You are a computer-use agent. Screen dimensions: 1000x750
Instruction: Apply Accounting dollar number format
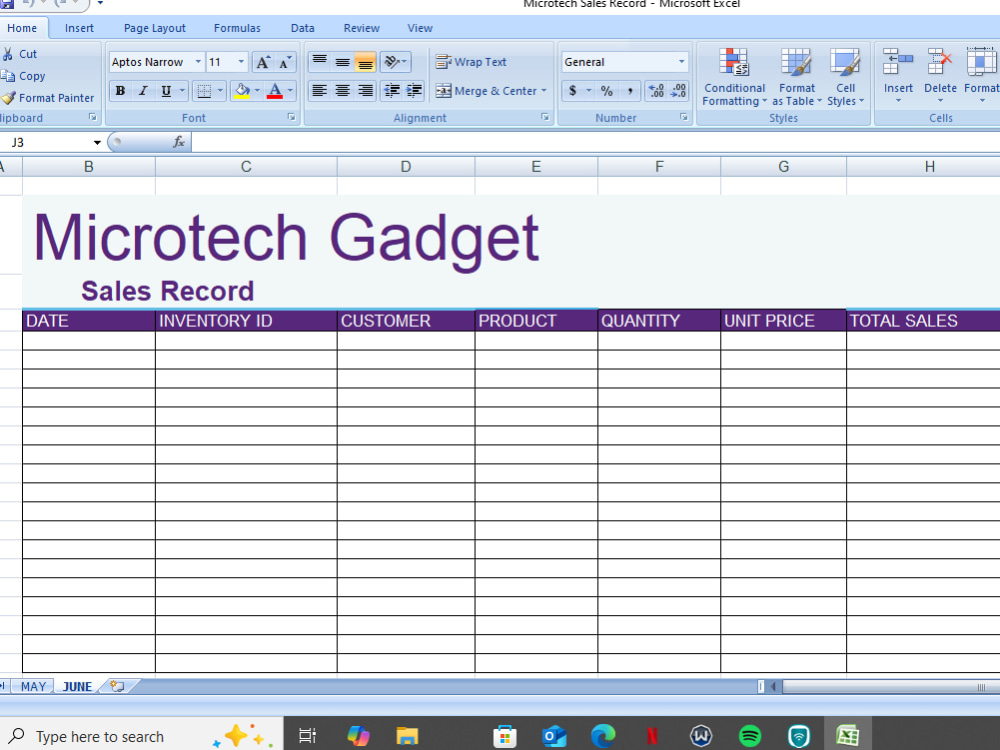[573, 91]
